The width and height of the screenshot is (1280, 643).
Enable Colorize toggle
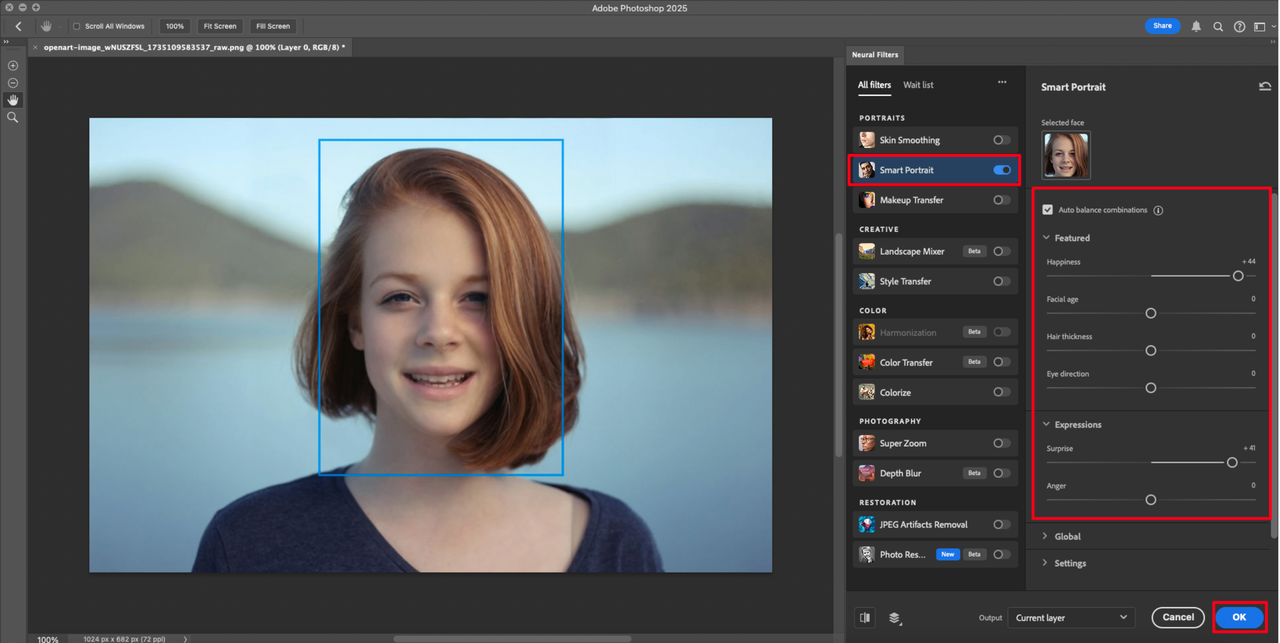1002,392
